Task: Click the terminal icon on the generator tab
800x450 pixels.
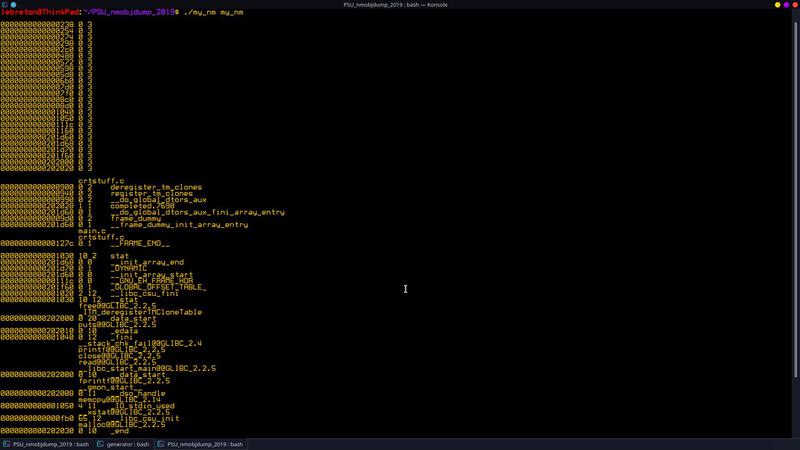Action: pyautogui.click(x=101, y=444)
